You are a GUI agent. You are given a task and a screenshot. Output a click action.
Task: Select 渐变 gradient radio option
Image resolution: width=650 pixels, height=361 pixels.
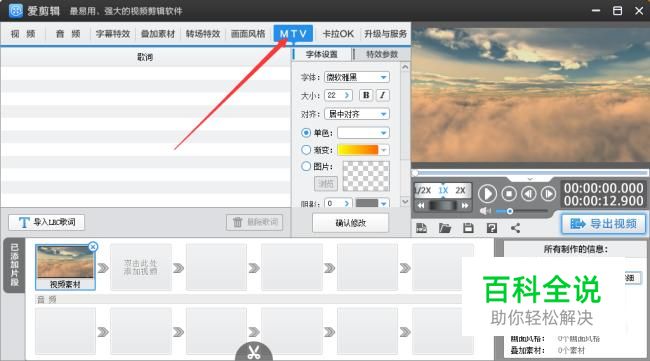point(306,150)
